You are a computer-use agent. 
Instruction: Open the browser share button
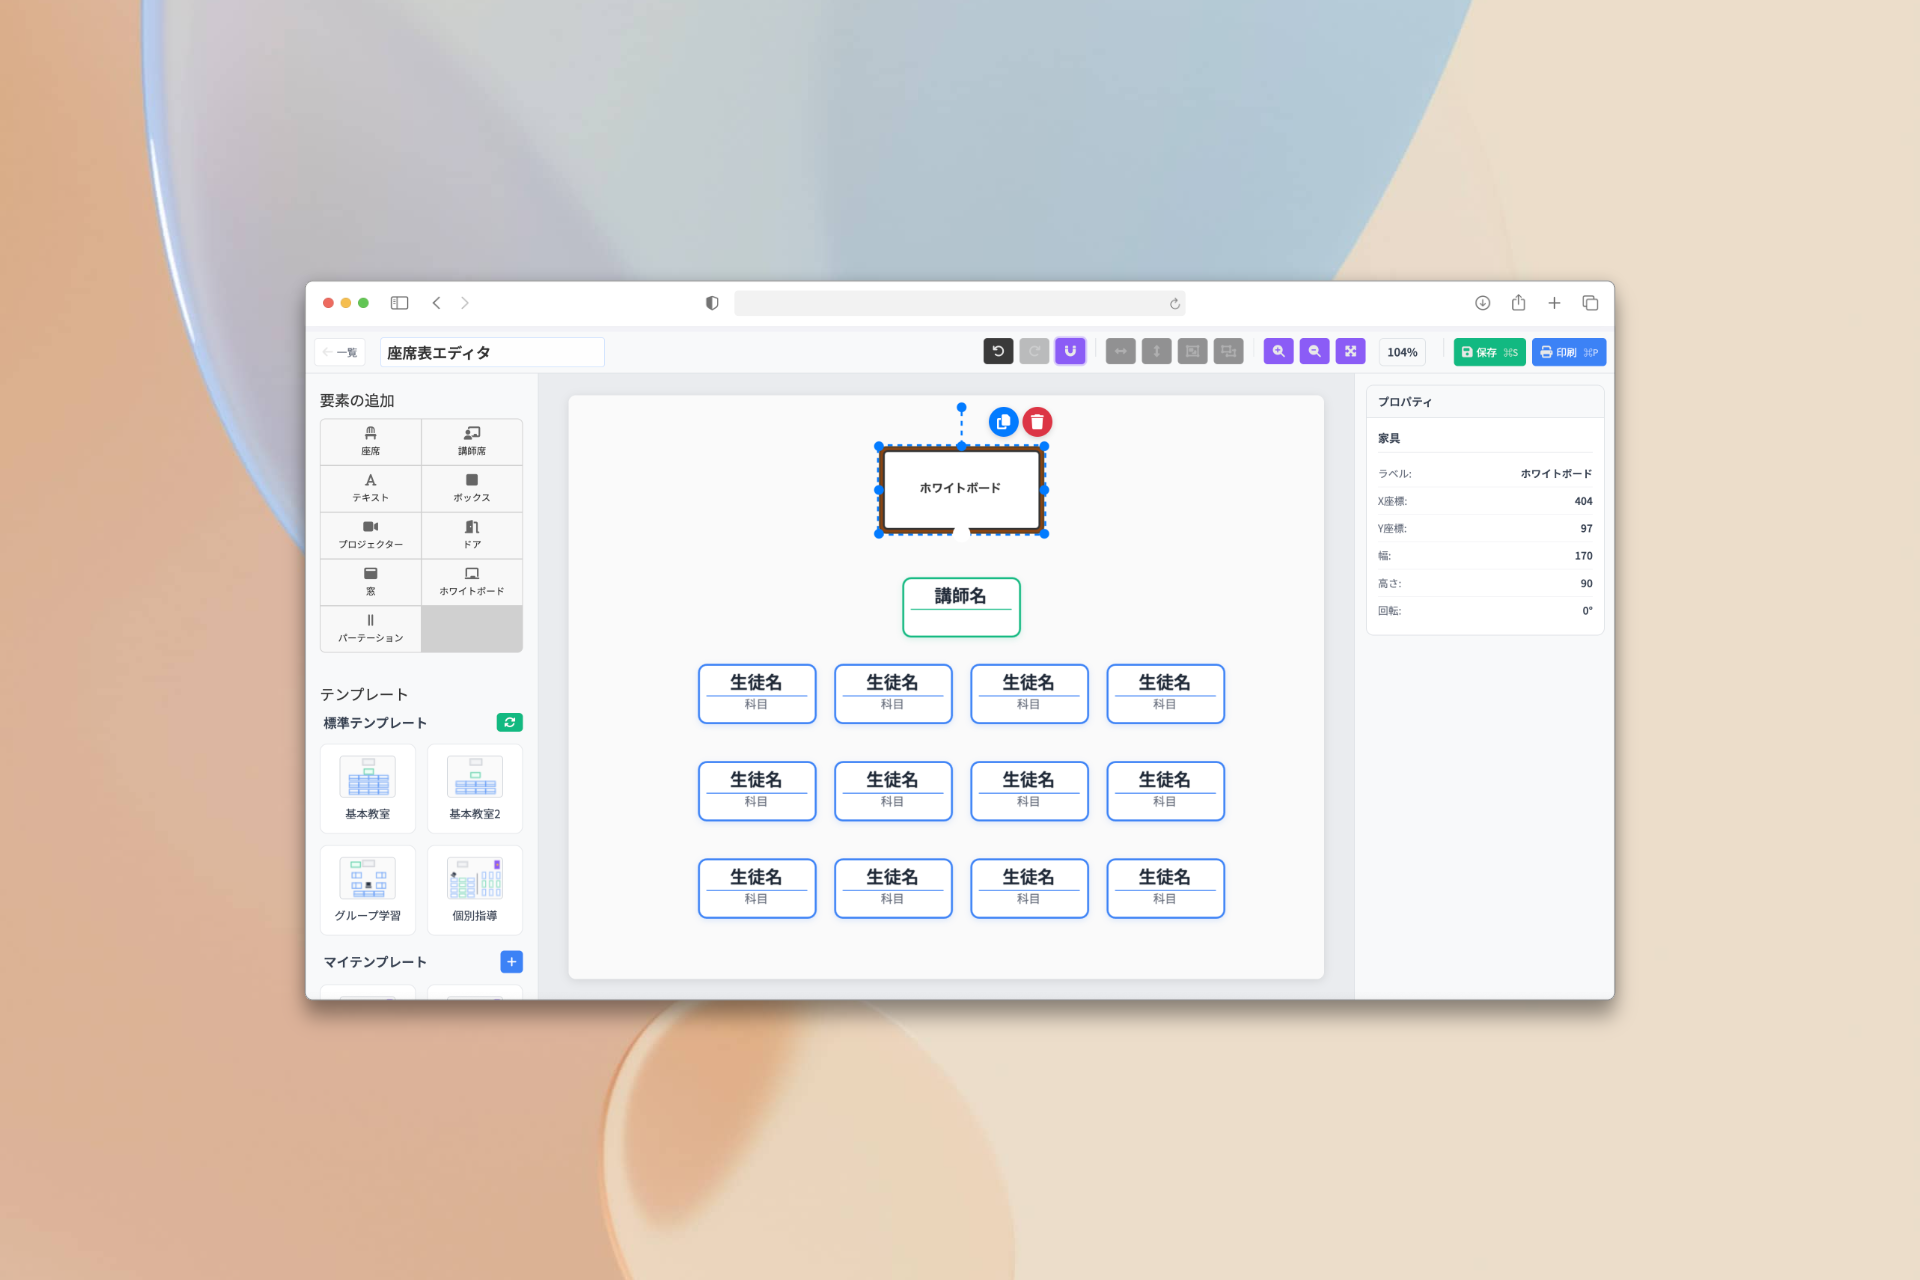coord(1518,302)
